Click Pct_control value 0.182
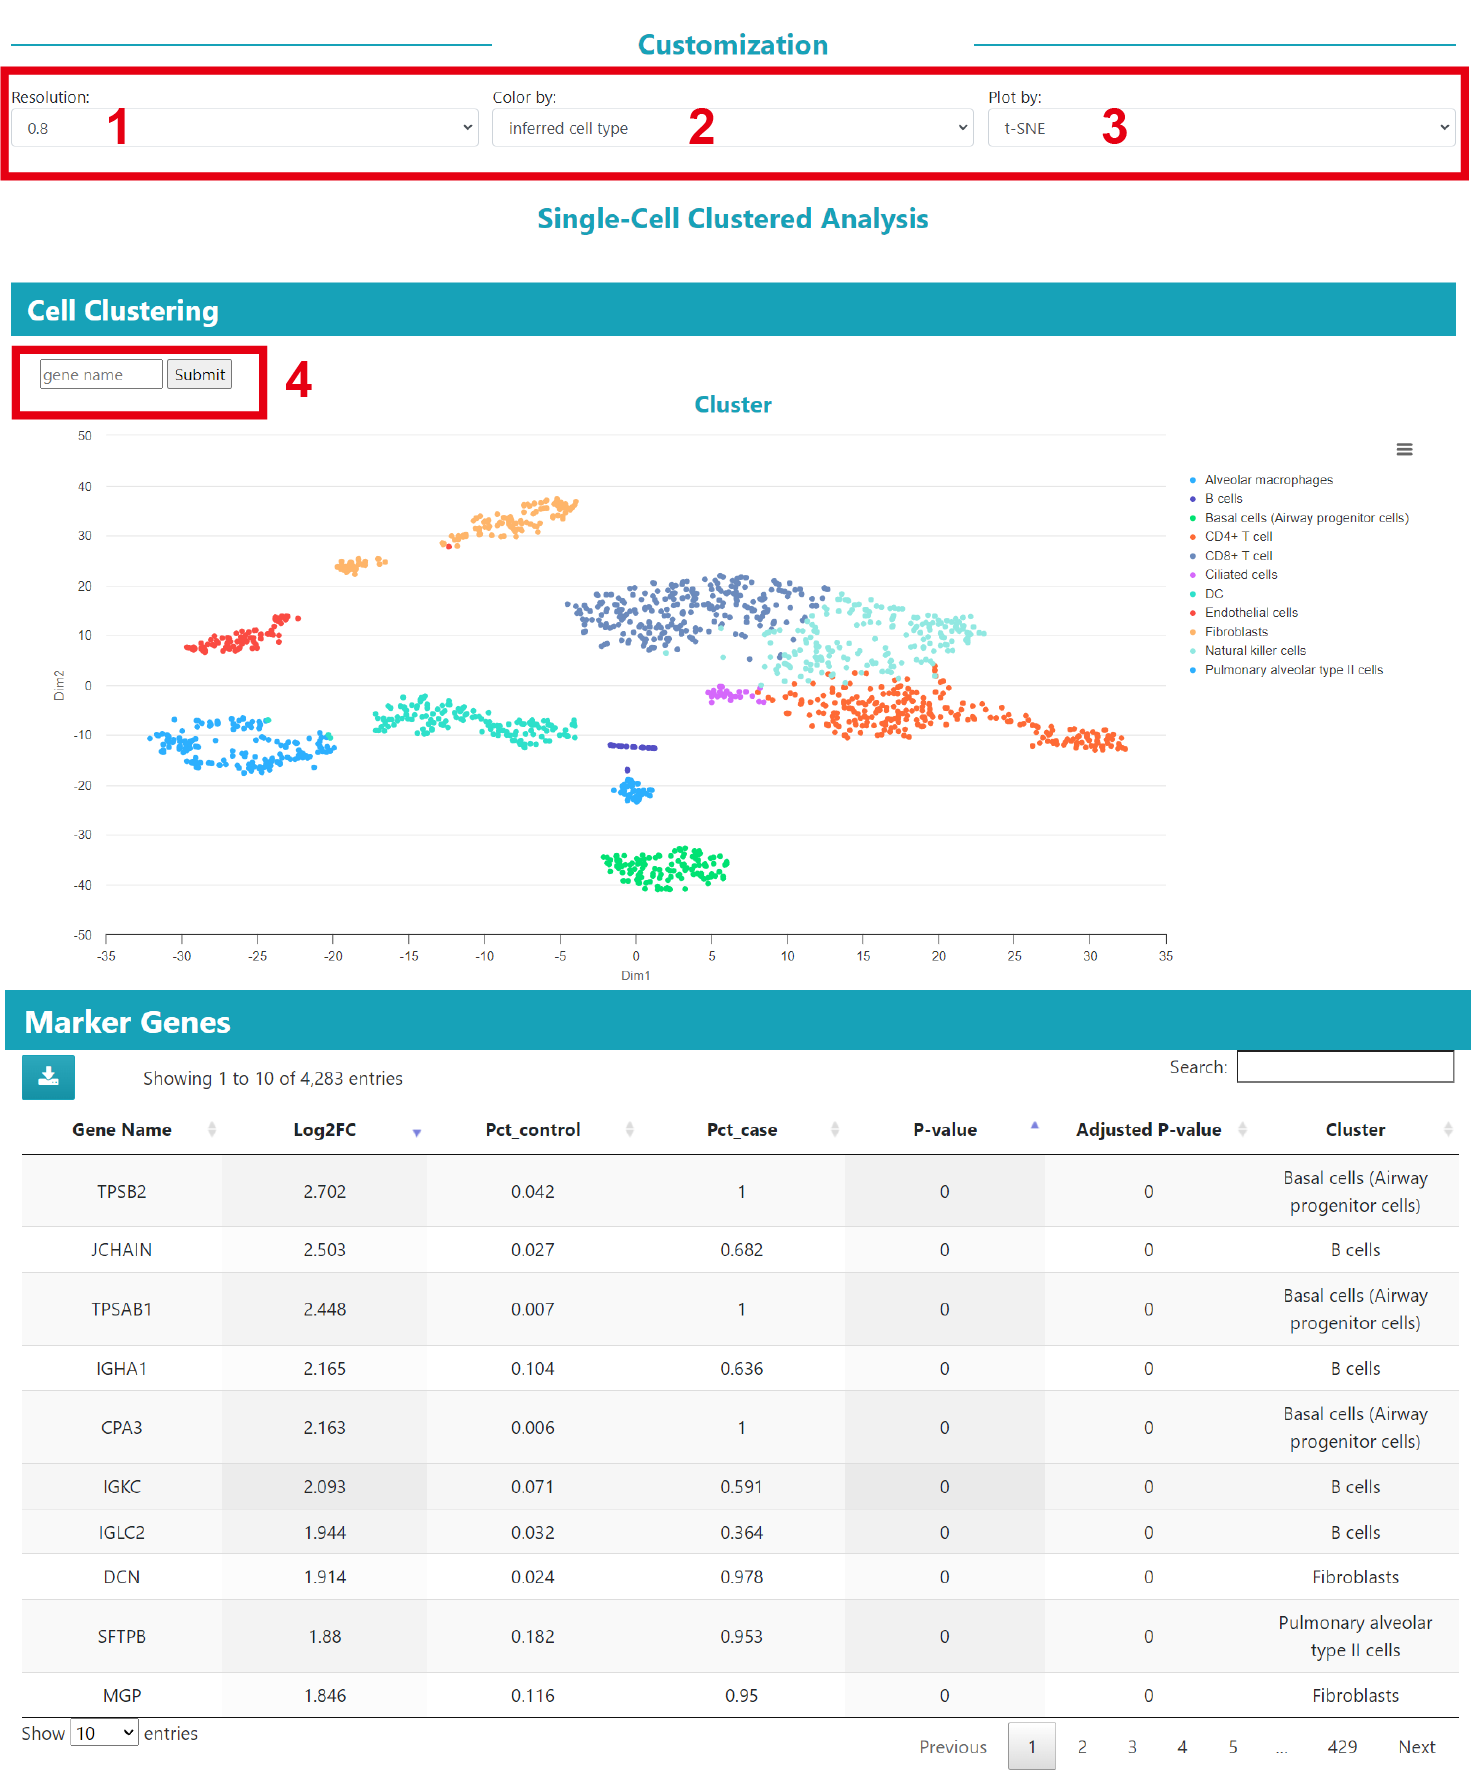The width and height of the screenshot is (1474, 1783). pos(532,1636)
